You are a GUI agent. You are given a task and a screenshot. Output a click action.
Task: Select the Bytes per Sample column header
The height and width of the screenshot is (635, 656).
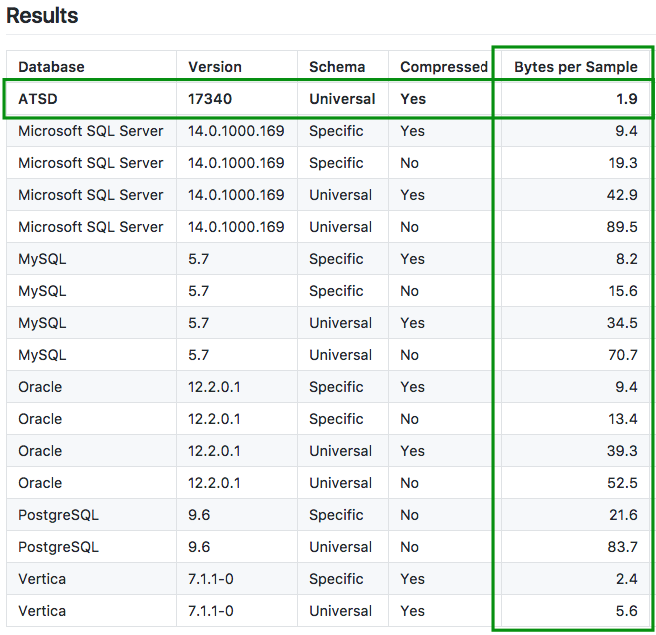[x=576, y=67]
